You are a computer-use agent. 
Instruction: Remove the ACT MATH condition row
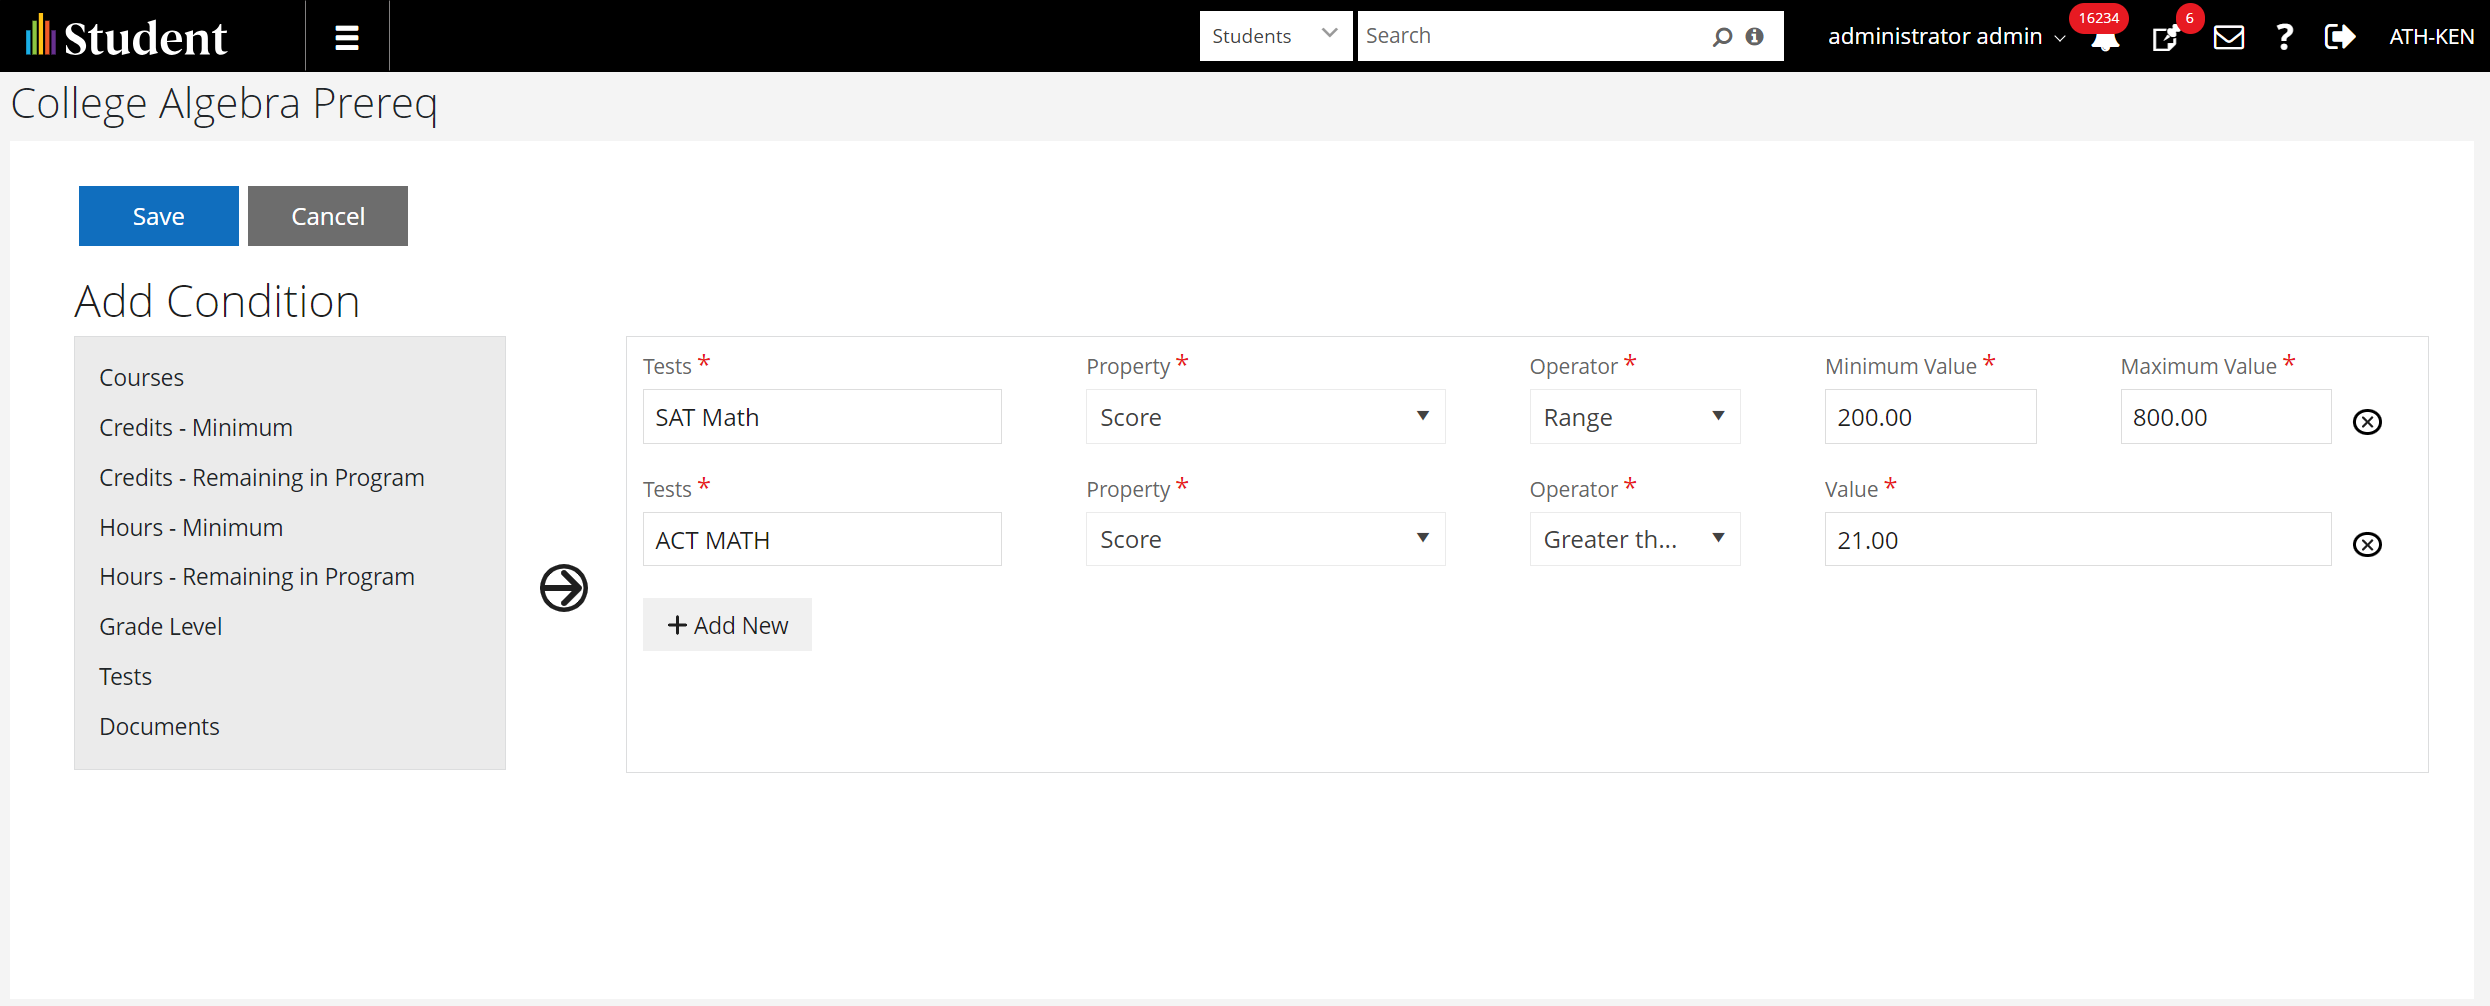coord(2367,544)
